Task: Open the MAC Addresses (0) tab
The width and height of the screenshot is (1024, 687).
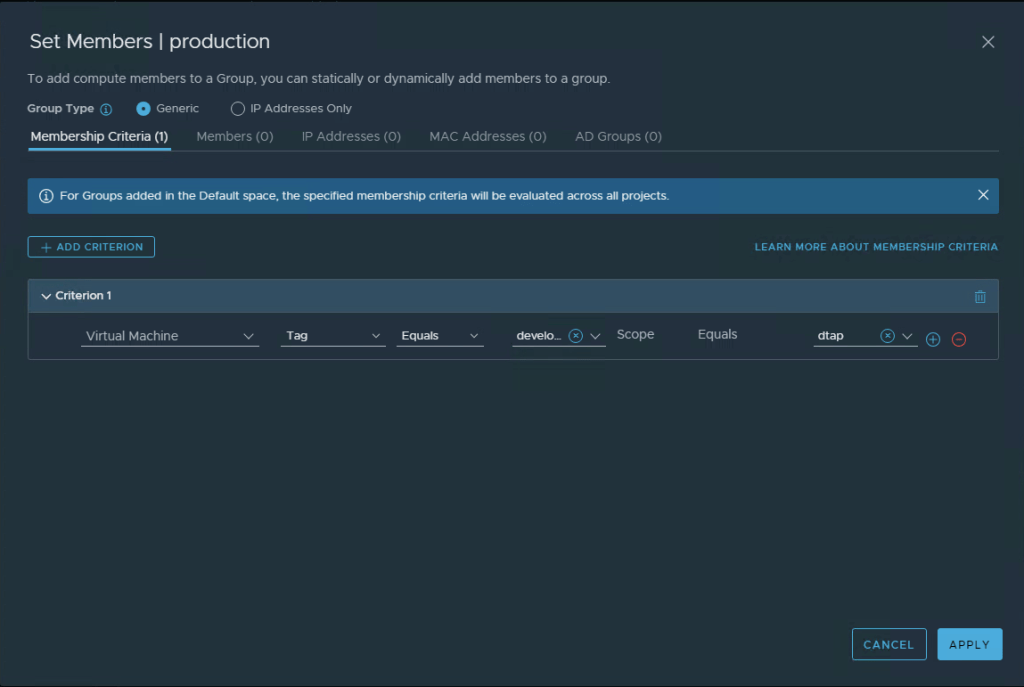Action: coord(487,136)
